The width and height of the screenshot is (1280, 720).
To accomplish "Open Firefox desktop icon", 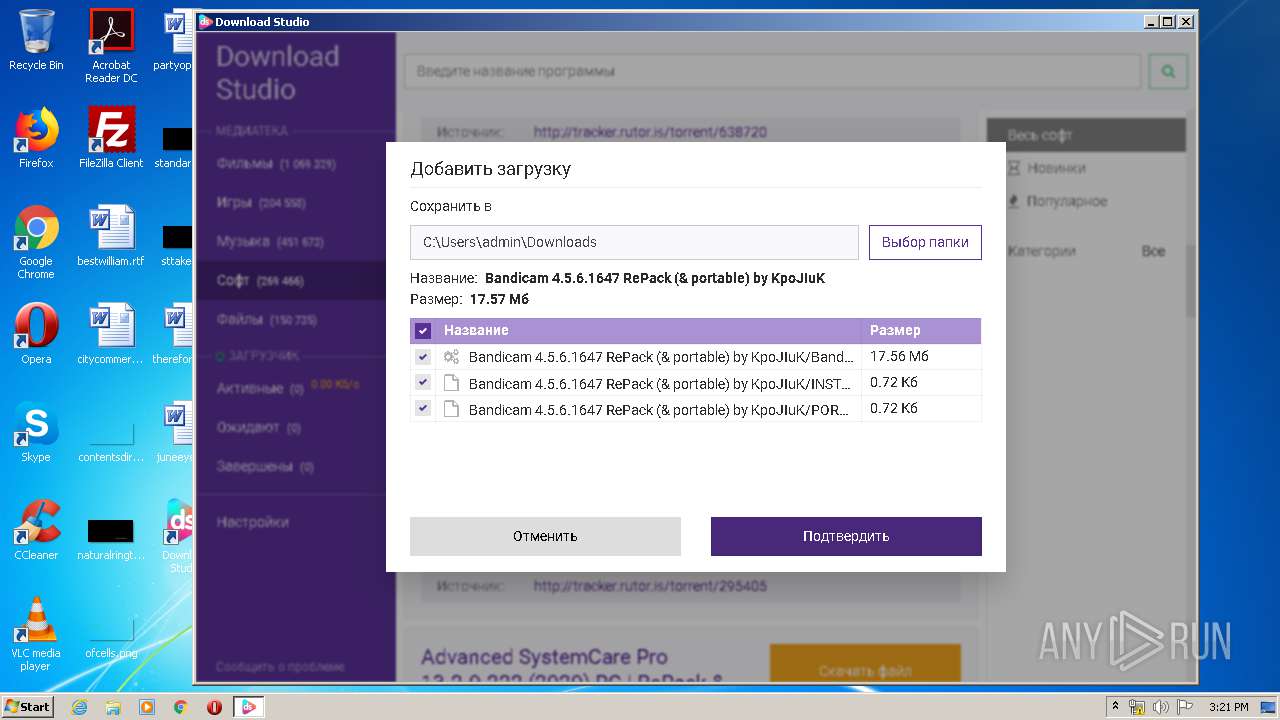I will [36, 138].
